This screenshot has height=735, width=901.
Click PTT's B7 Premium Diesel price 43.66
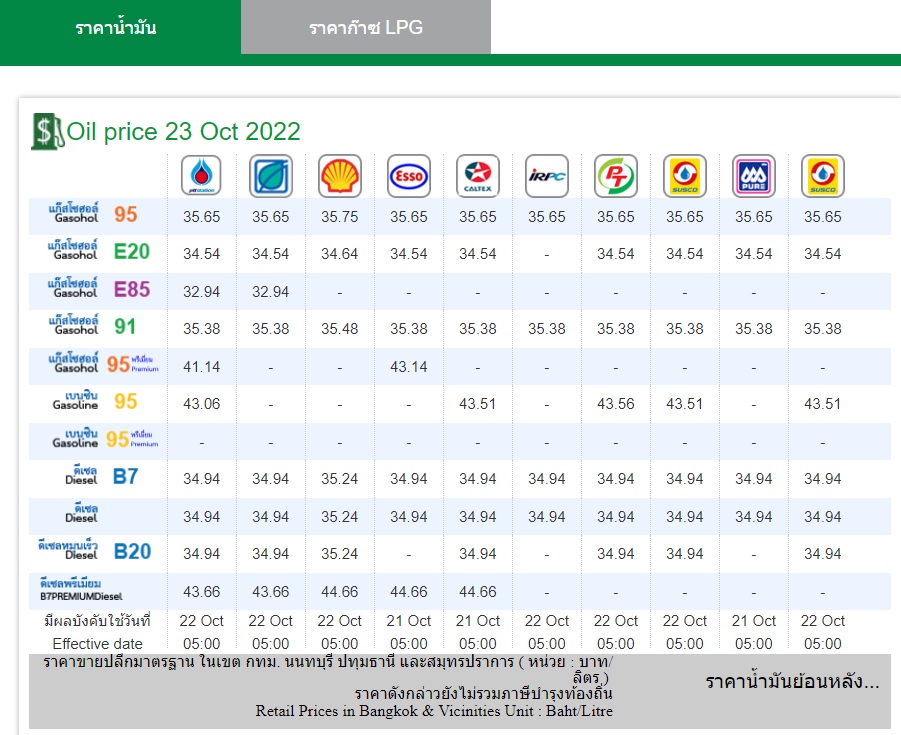click(x=201, y=592)
